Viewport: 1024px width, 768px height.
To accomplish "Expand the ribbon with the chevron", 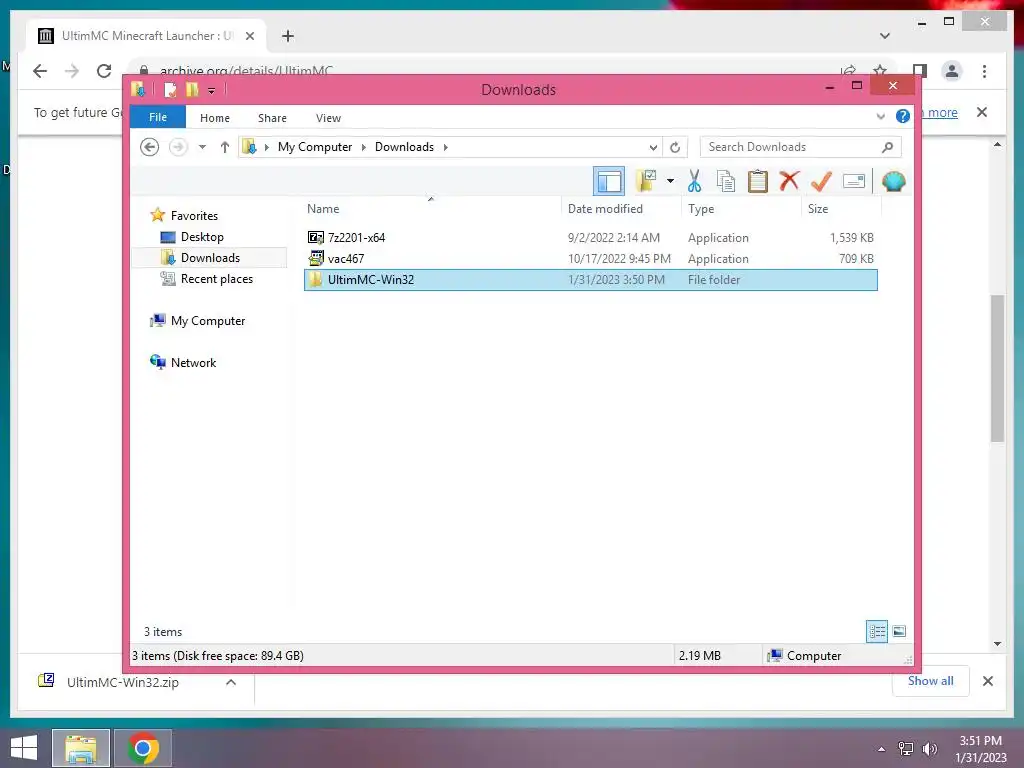I will pyautogui.click(x=880, y=116).
